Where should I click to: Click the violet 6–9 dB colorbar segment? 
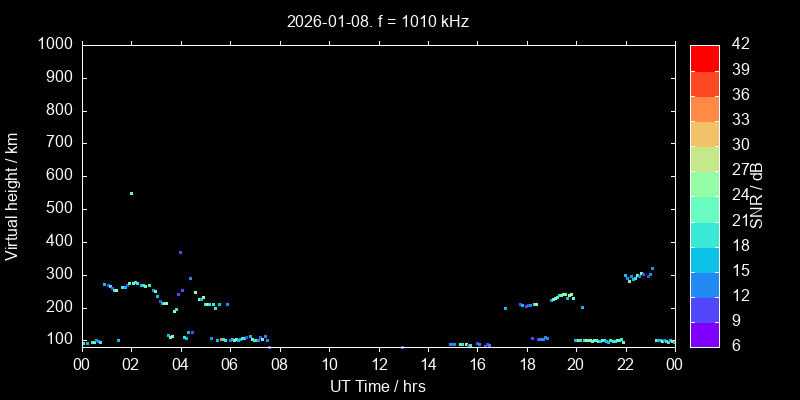[704, 334]
